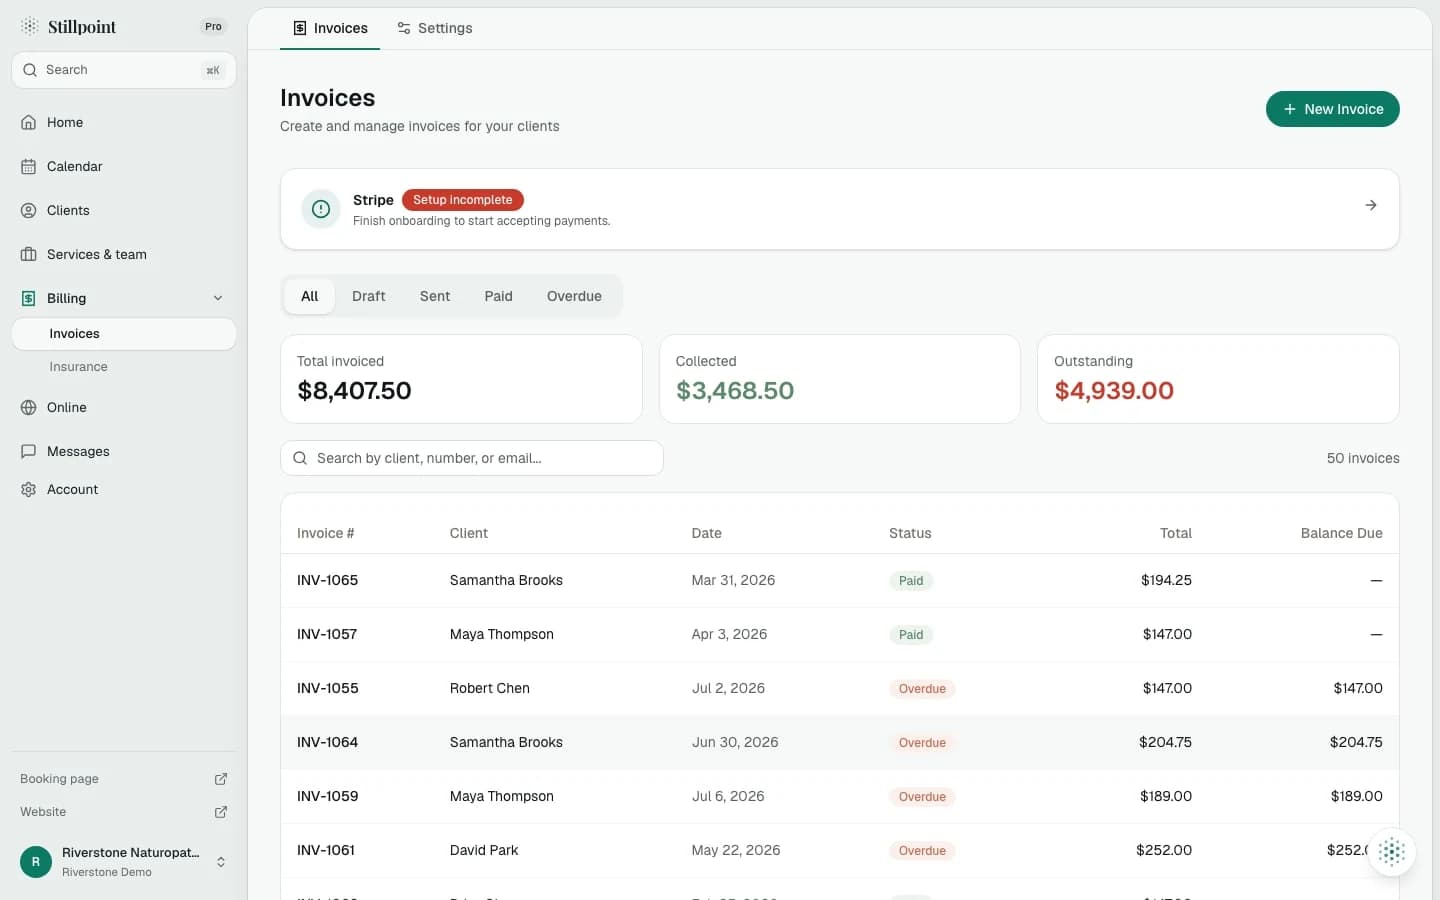Click the 50 invoices count
This screenshot has width=1440, height=900.
pos(1363,458)
